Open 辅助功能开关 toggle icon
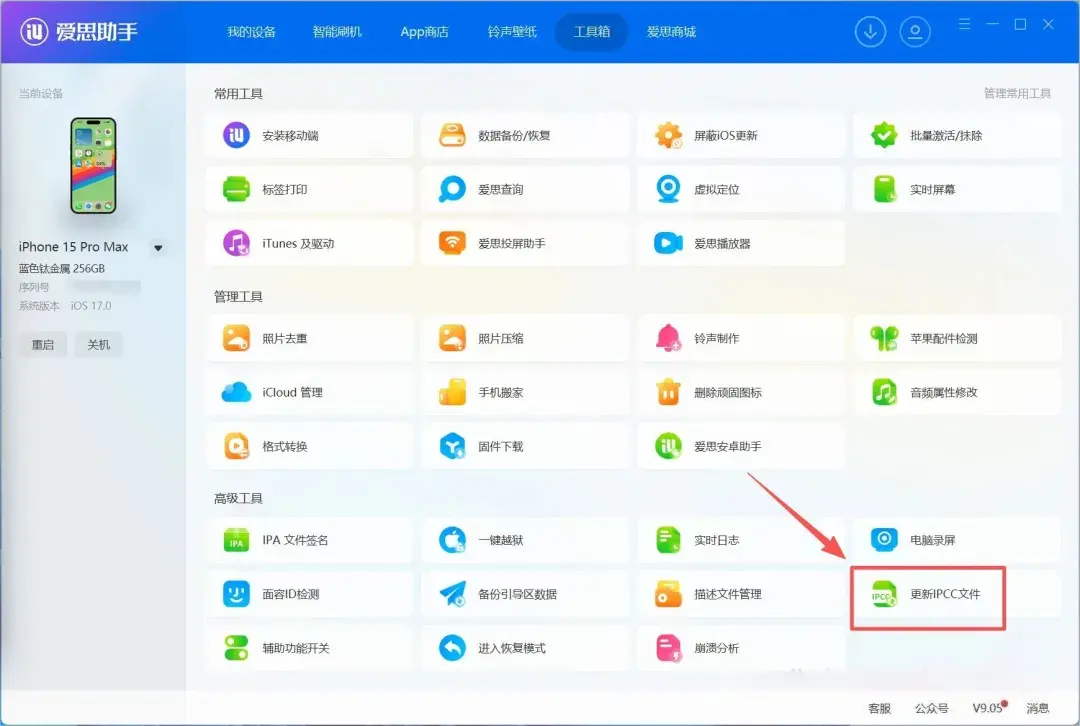The width and height of the screenshot is (1080, 726). coord(236,648)
